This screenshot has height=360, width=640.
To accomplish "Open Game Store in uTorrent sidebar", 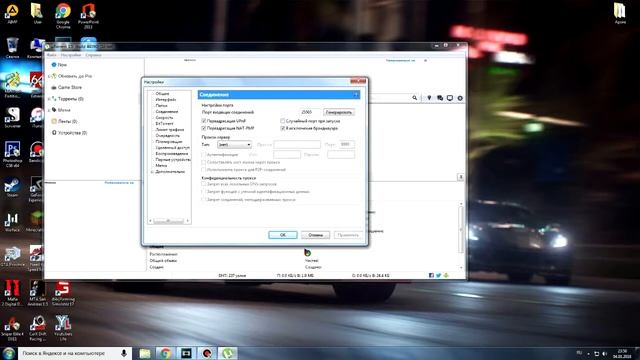I will tap(70, 87).
